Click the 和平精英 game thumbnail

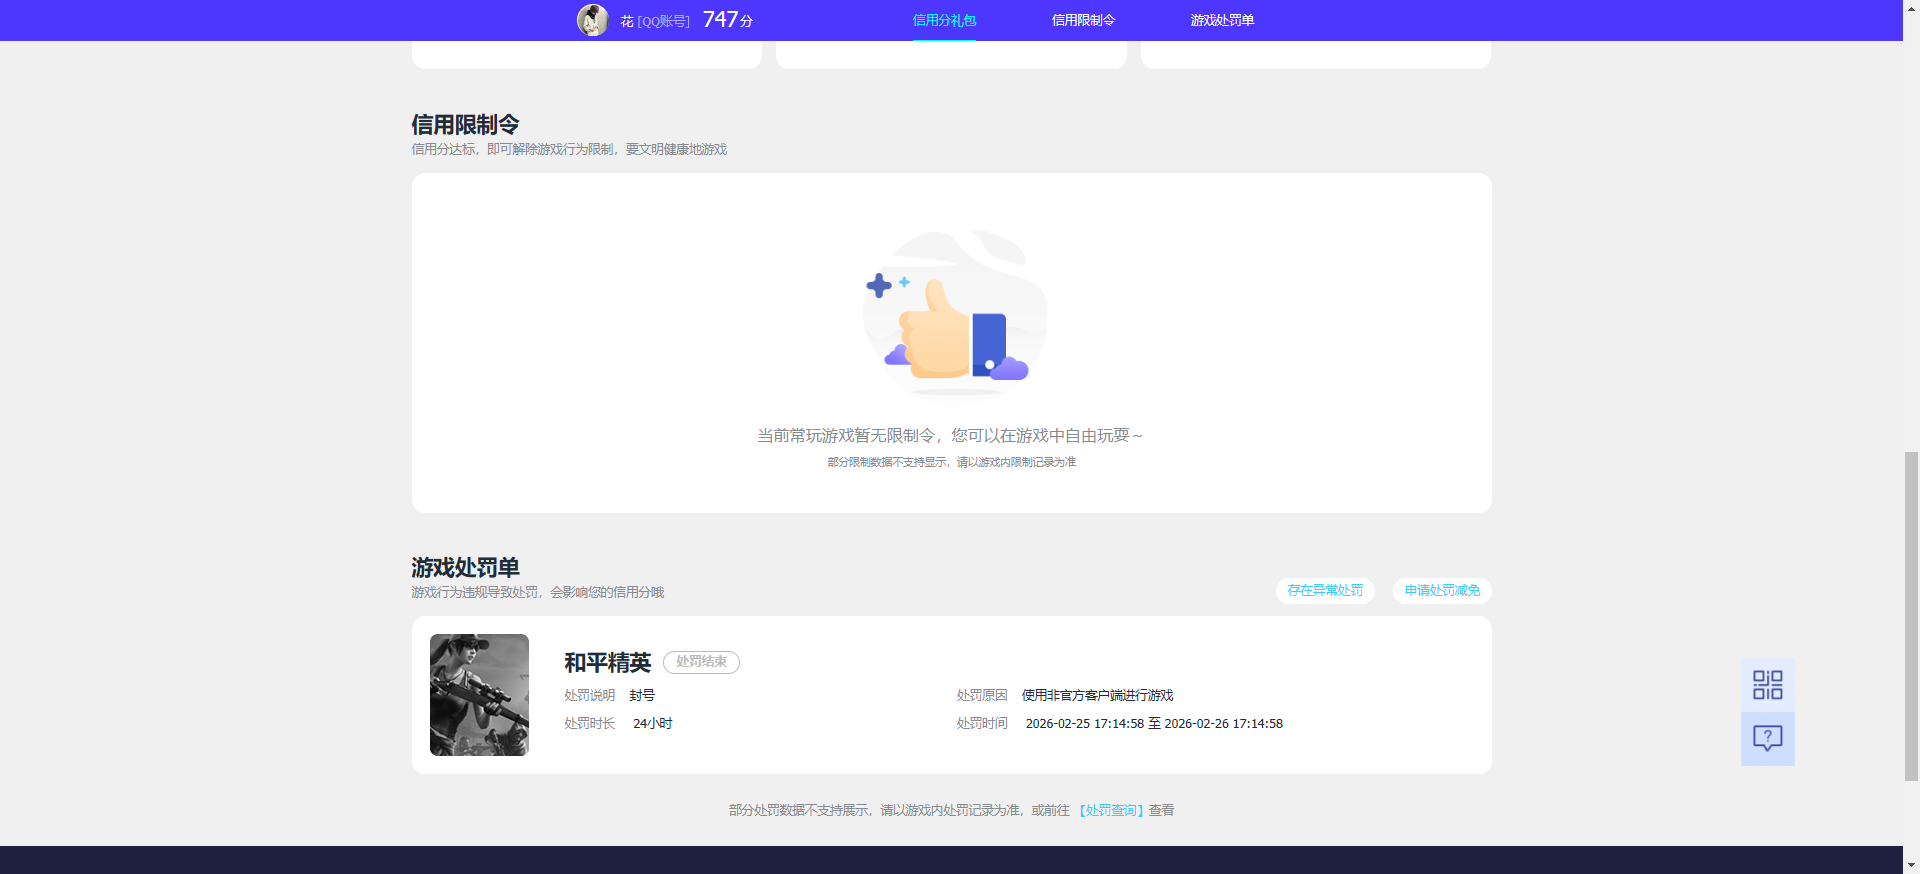pyautogui.click(x=479, y=695)
